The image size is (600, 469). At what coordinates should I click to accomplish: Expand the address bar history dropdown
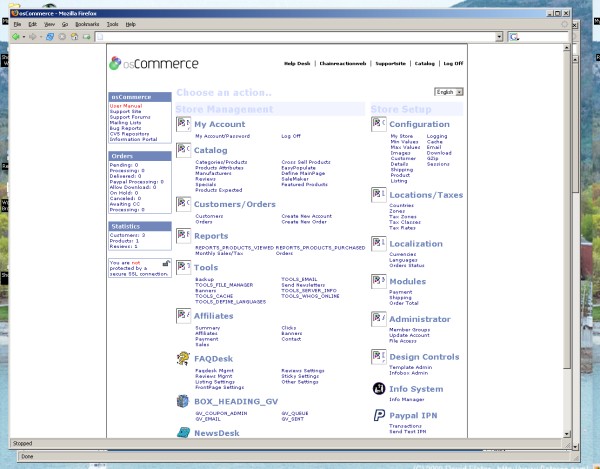[499, 37]
